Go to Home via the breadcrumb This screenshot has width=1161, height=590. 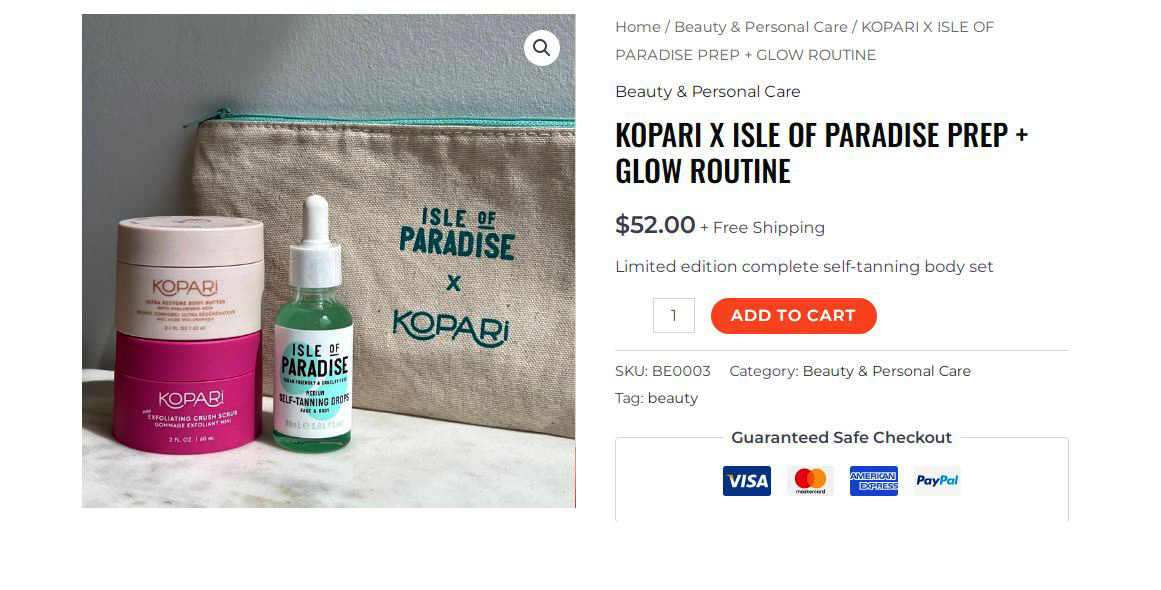point(637,27)
